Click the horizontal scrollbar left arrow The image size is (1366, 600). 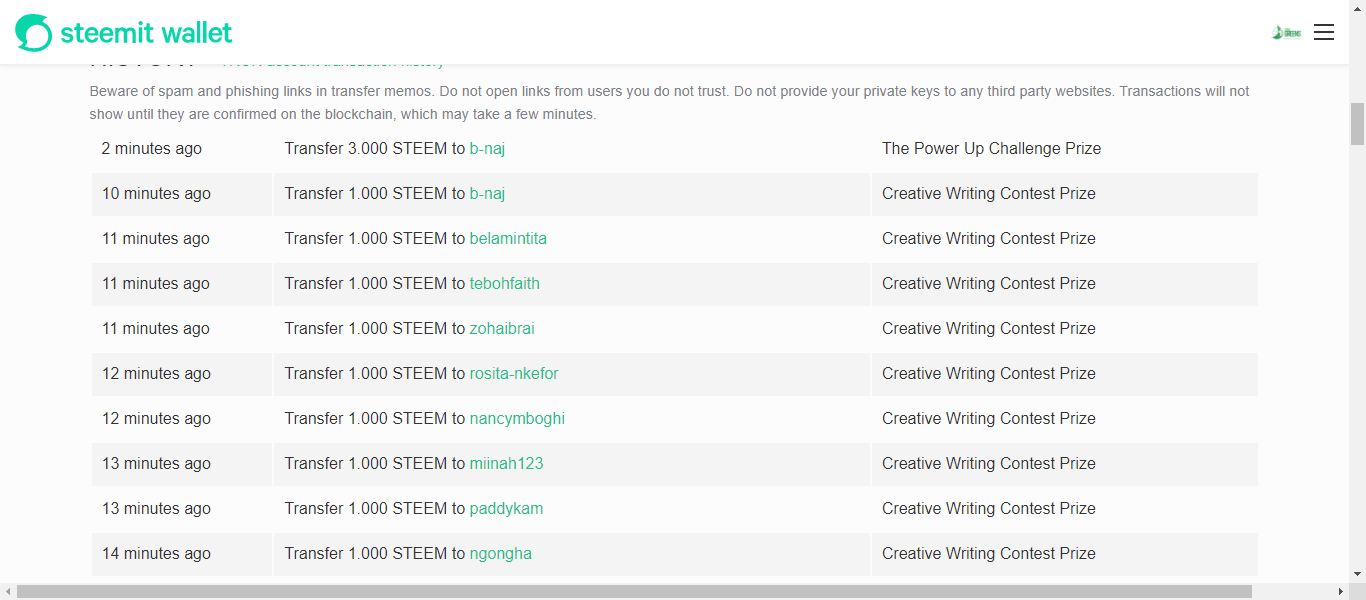click(x=8, y=592)
